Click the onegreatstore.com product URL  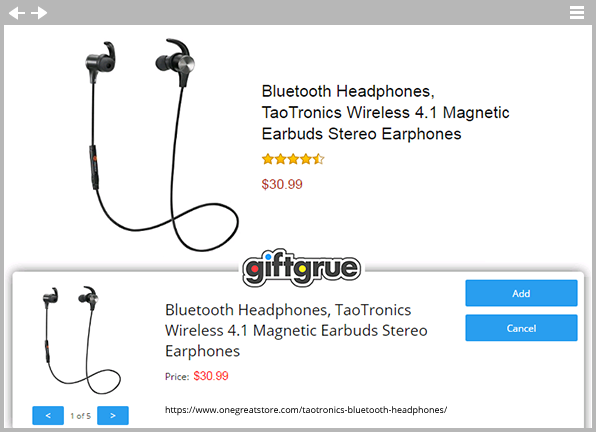[306, 410]
